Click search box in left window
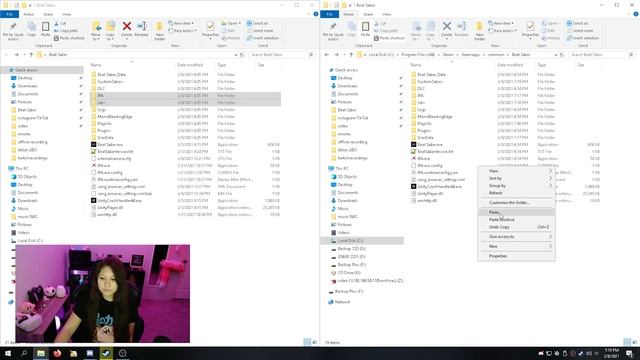The height and width of the screenshot is (360, 640). pyautogui.click(x=282, y=54)
